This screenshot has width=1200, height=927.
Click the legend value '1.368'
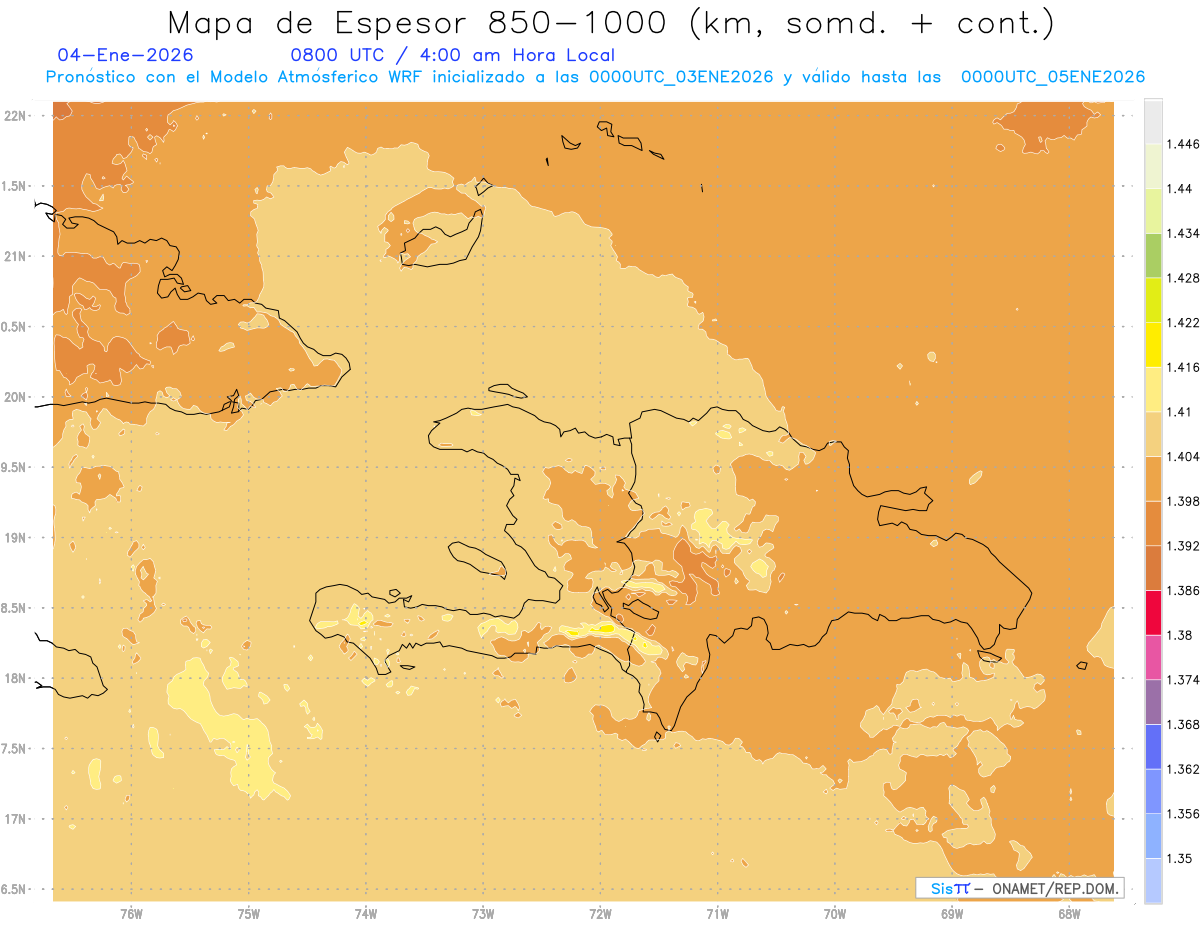[x=1182, y=724]
